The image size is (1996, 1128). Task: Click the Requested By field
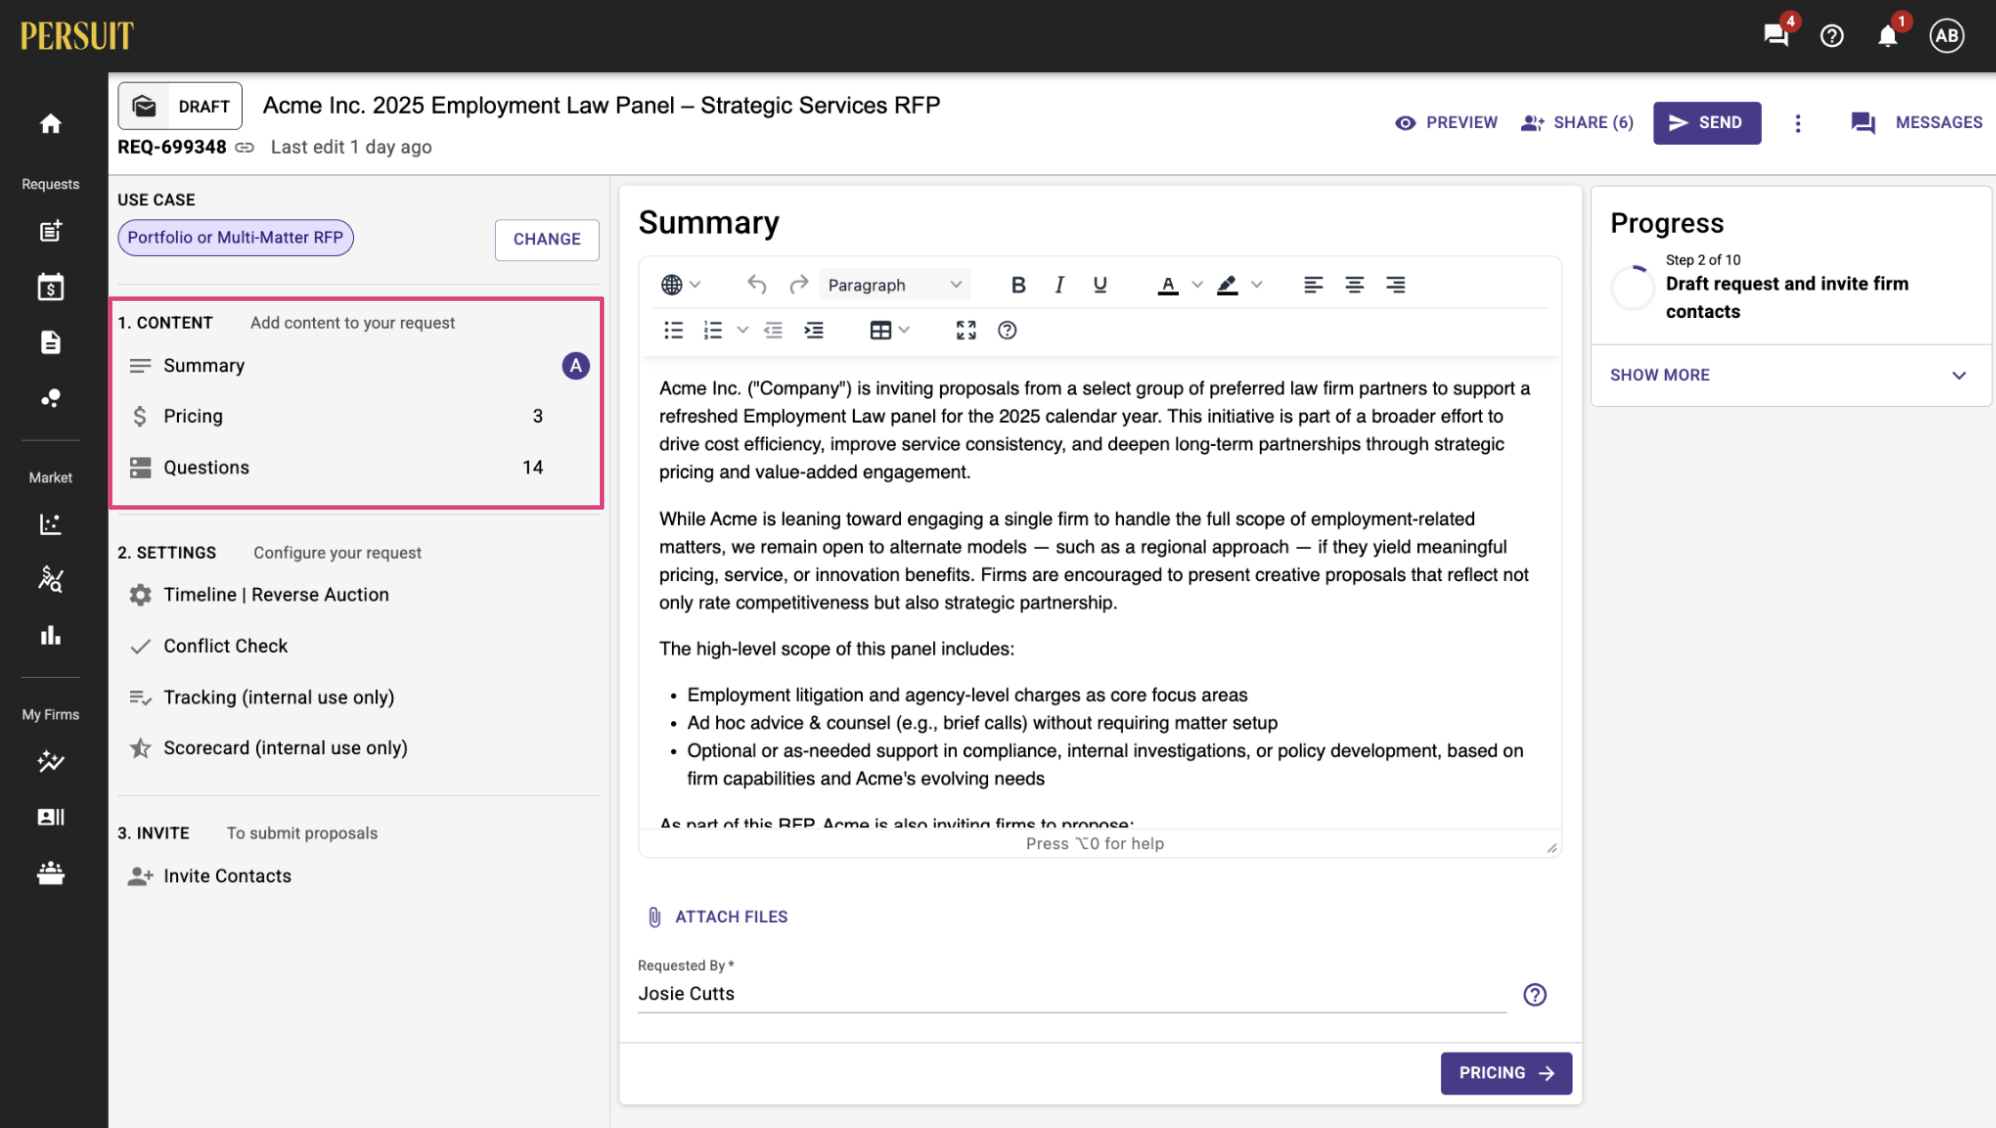point(1072,994)
